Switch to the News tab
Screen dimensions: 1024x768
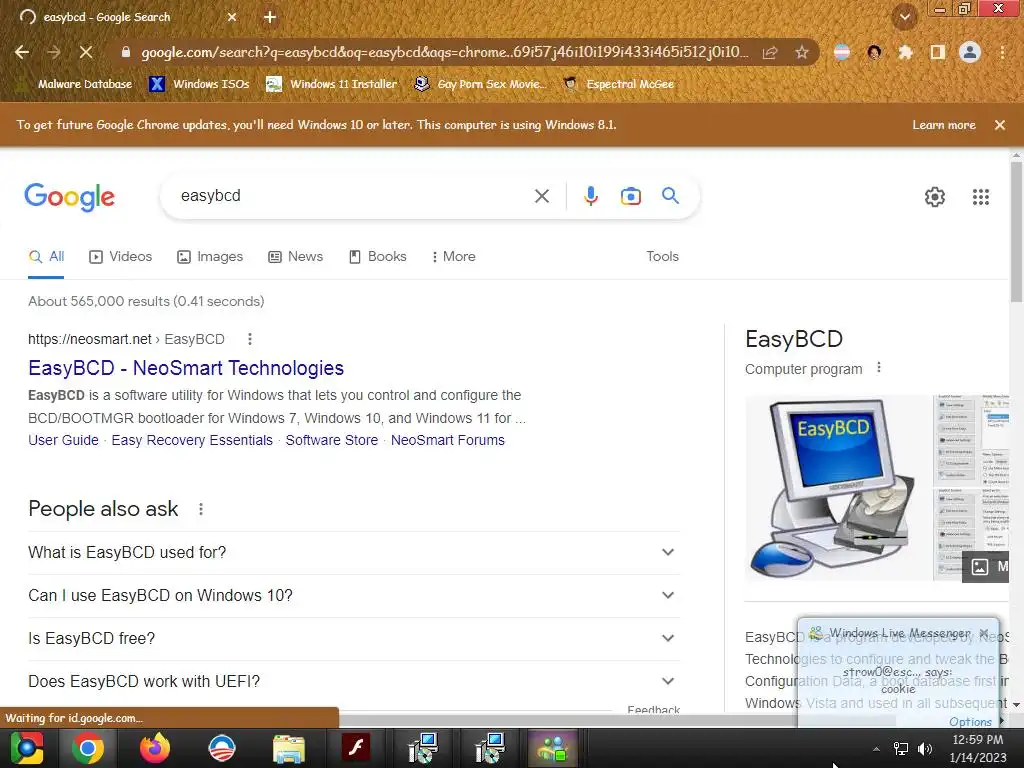296,257
